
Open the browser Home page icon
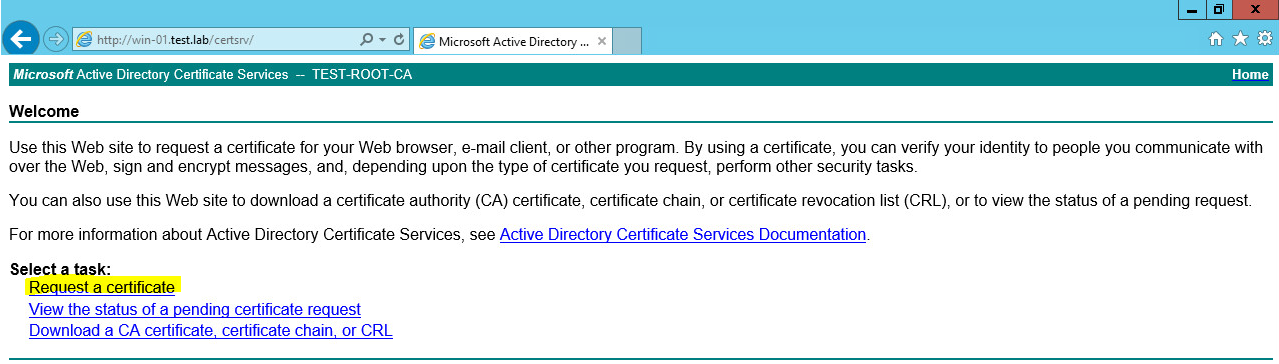1216,39
